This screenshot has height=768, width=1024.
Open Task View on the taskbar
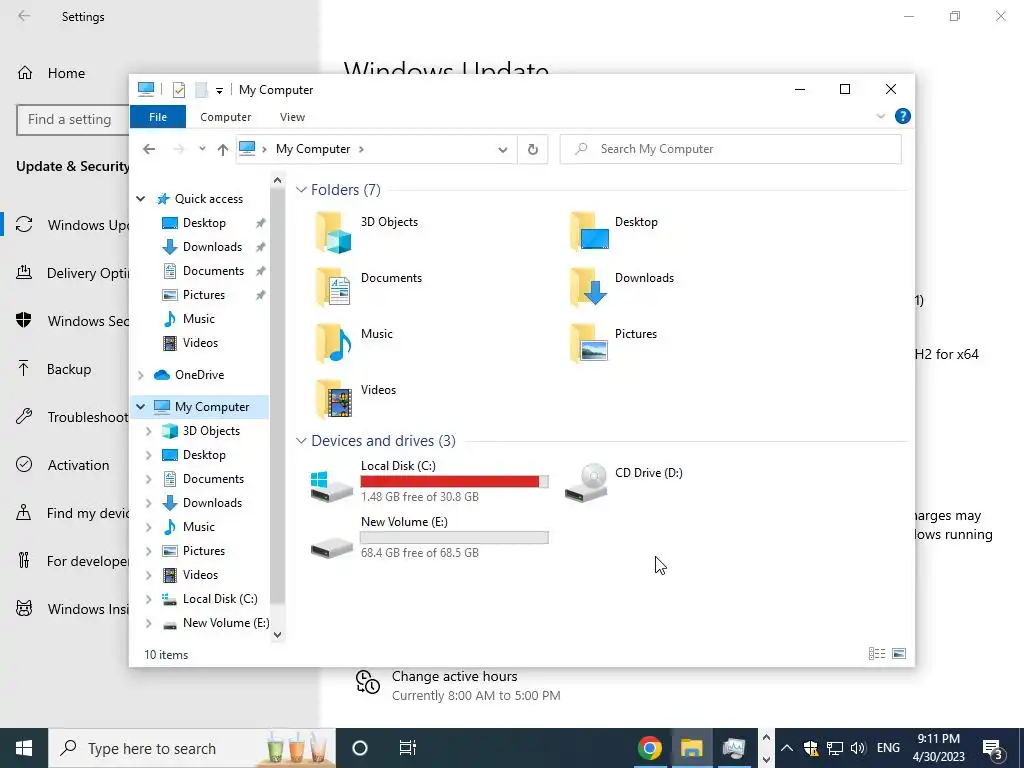click(408, 748)
